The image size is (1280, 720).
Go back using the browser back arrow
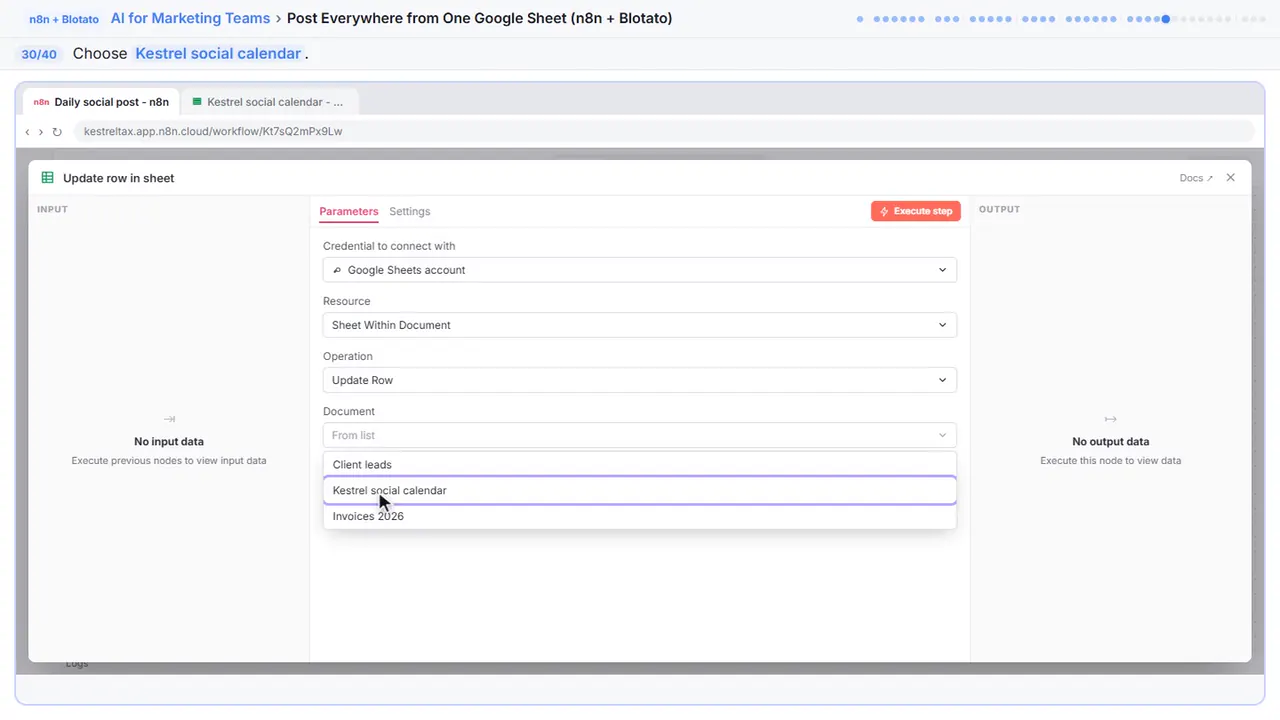[x=27, y=132]
